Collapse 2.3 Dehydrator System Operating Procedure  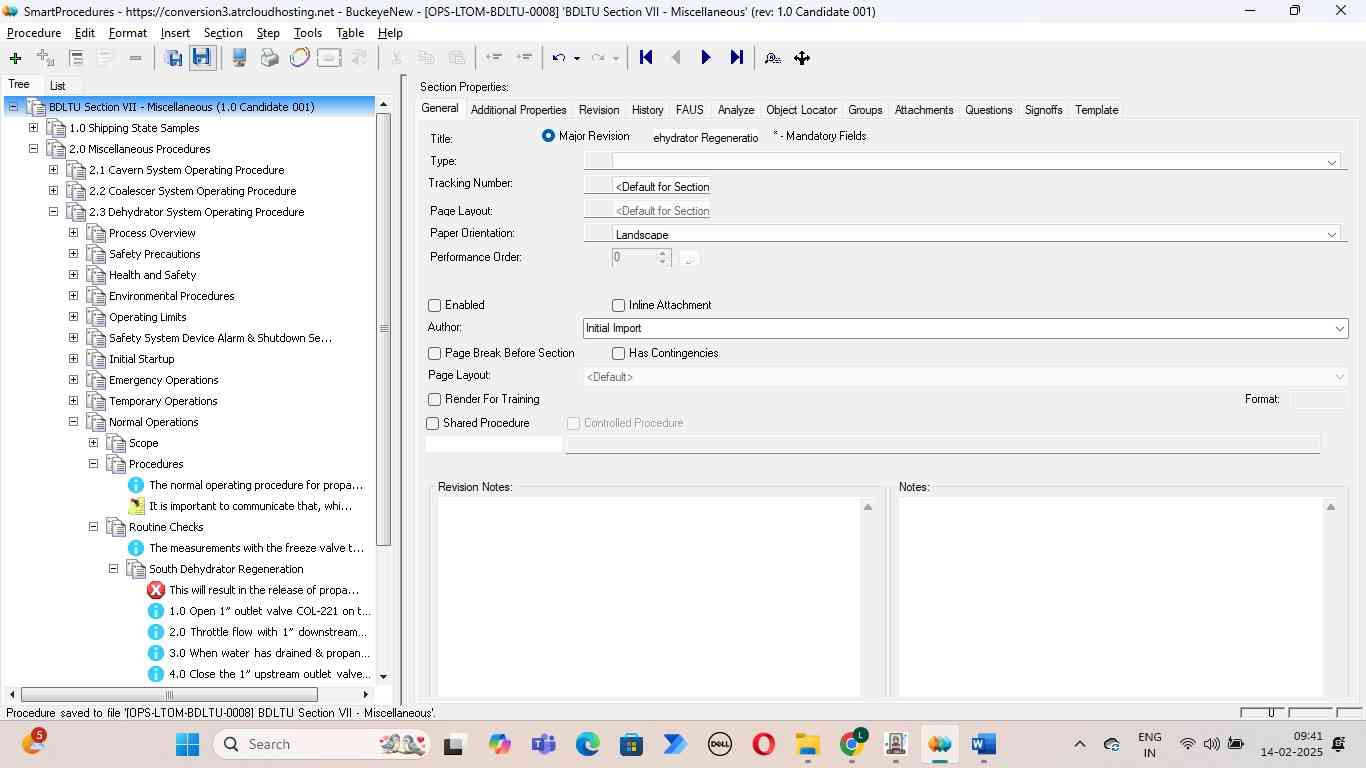coord(53,212)
